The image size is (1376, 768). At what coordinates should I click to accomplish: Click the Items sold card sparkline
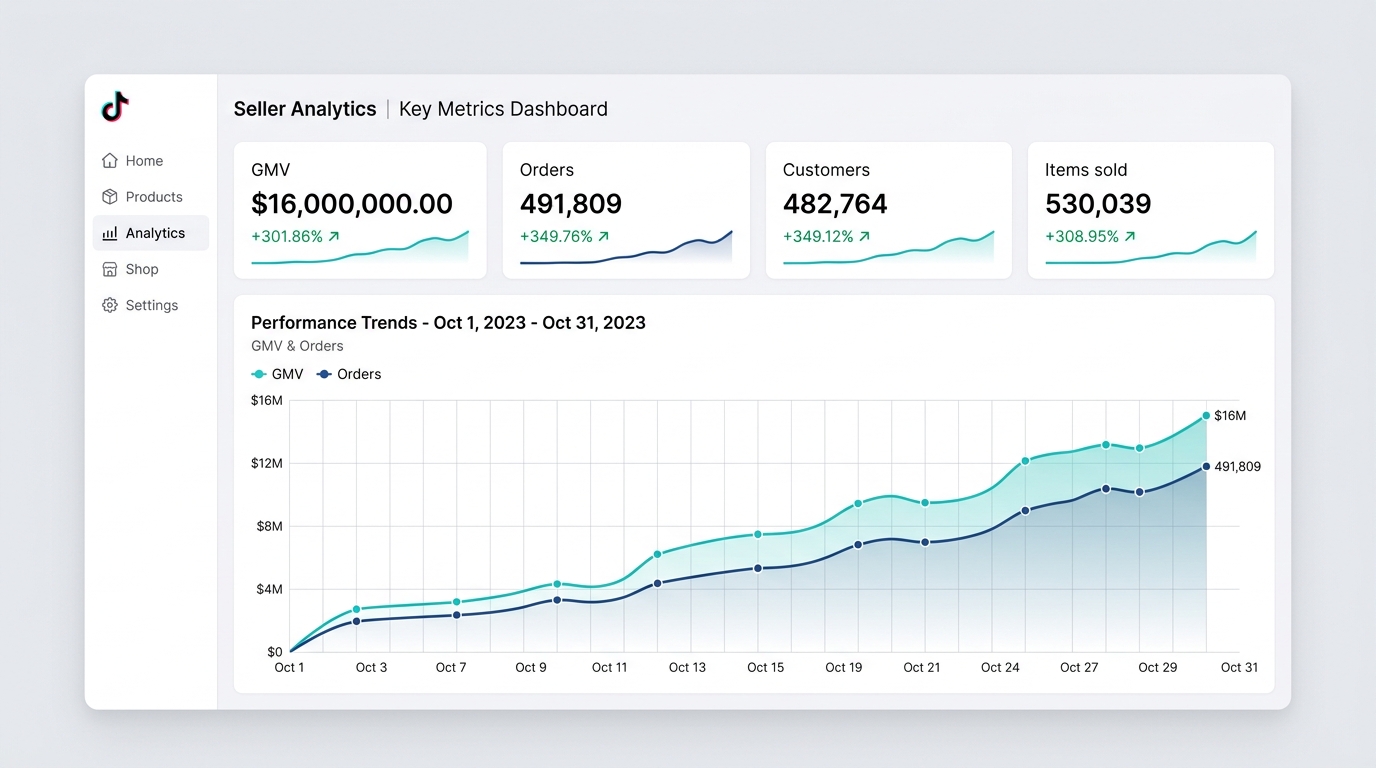coord(1151,249)
